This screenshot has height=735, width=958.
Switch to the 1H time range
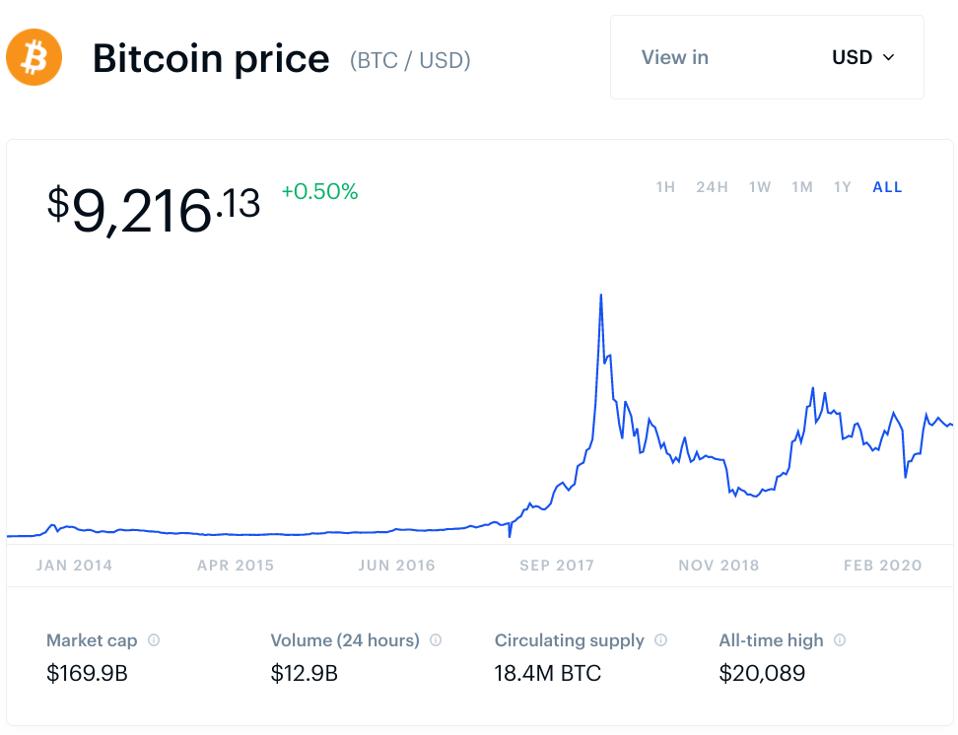coord(666,187)
